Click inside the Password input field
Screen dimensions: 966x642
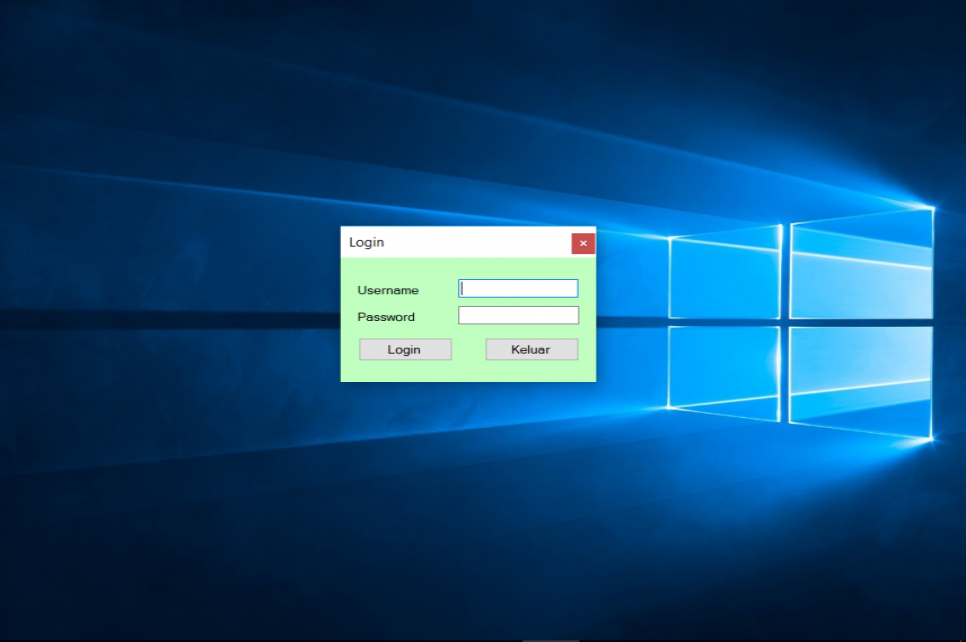517,315
